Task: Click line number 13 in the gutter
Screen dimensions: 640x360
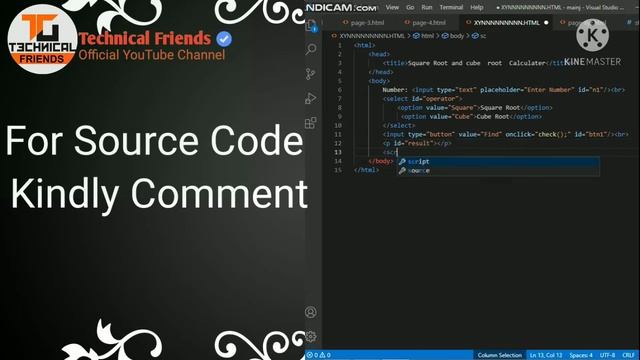Action: (338, 152)
